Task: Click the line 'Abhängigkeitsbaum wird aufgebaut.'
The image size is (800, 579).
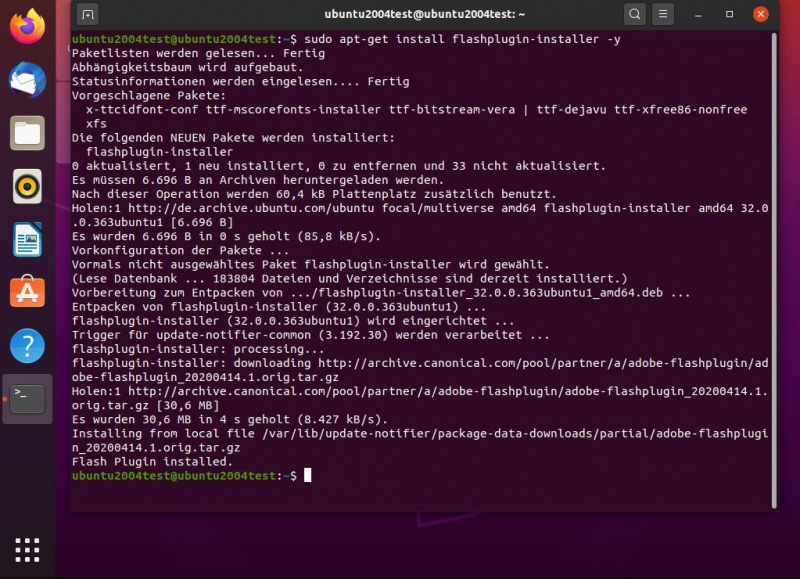Action: pos(187,67)
